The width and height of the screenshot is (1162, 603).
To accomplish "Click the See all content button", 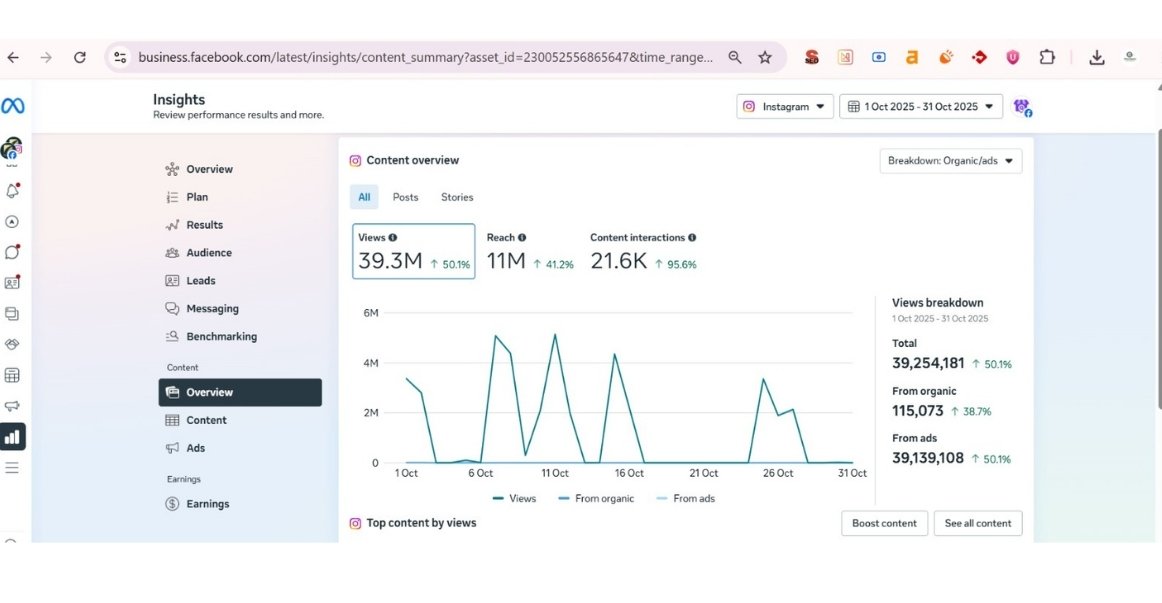I will [978, 523].
